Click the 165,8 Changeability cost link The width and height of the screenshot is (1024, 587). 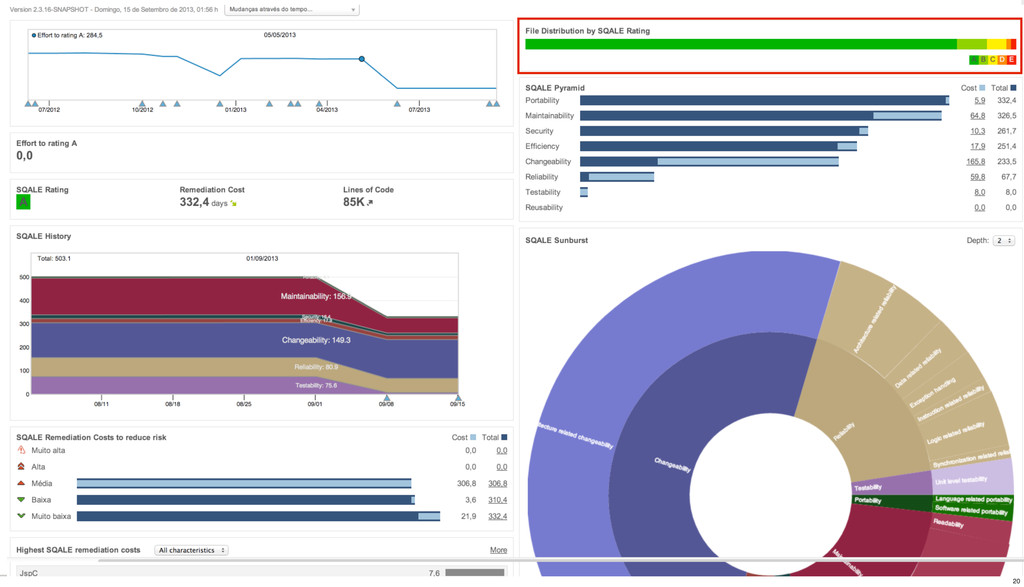click(x=976, y=162)
